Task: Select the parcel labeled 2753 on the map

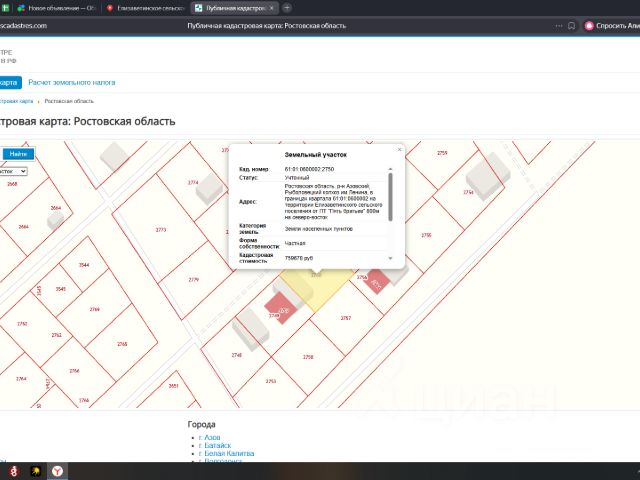Action: pos(271,381)
